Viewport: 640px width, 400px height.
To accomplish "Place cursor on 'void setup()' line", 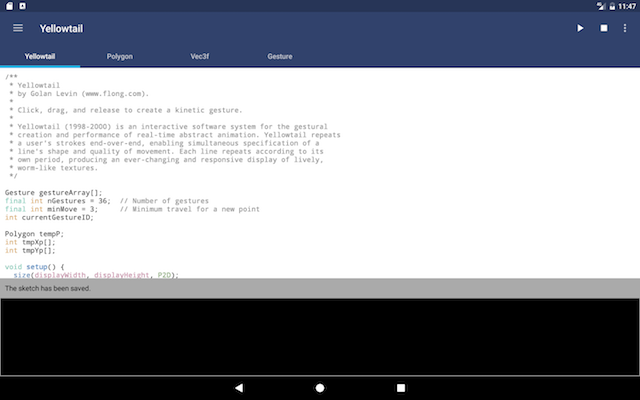I will pyautogui.click(x=35, y=267).
